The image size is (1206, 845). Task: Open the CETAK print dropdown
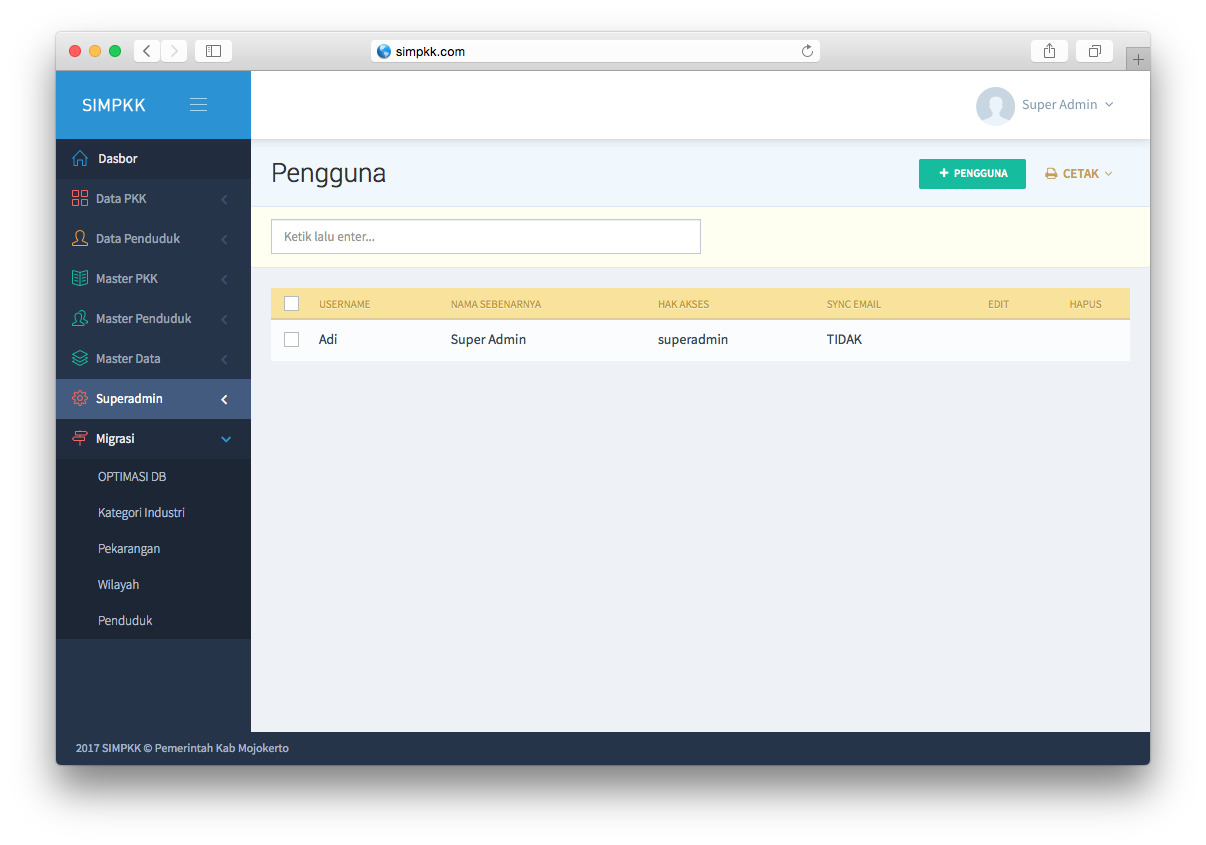1079,174
